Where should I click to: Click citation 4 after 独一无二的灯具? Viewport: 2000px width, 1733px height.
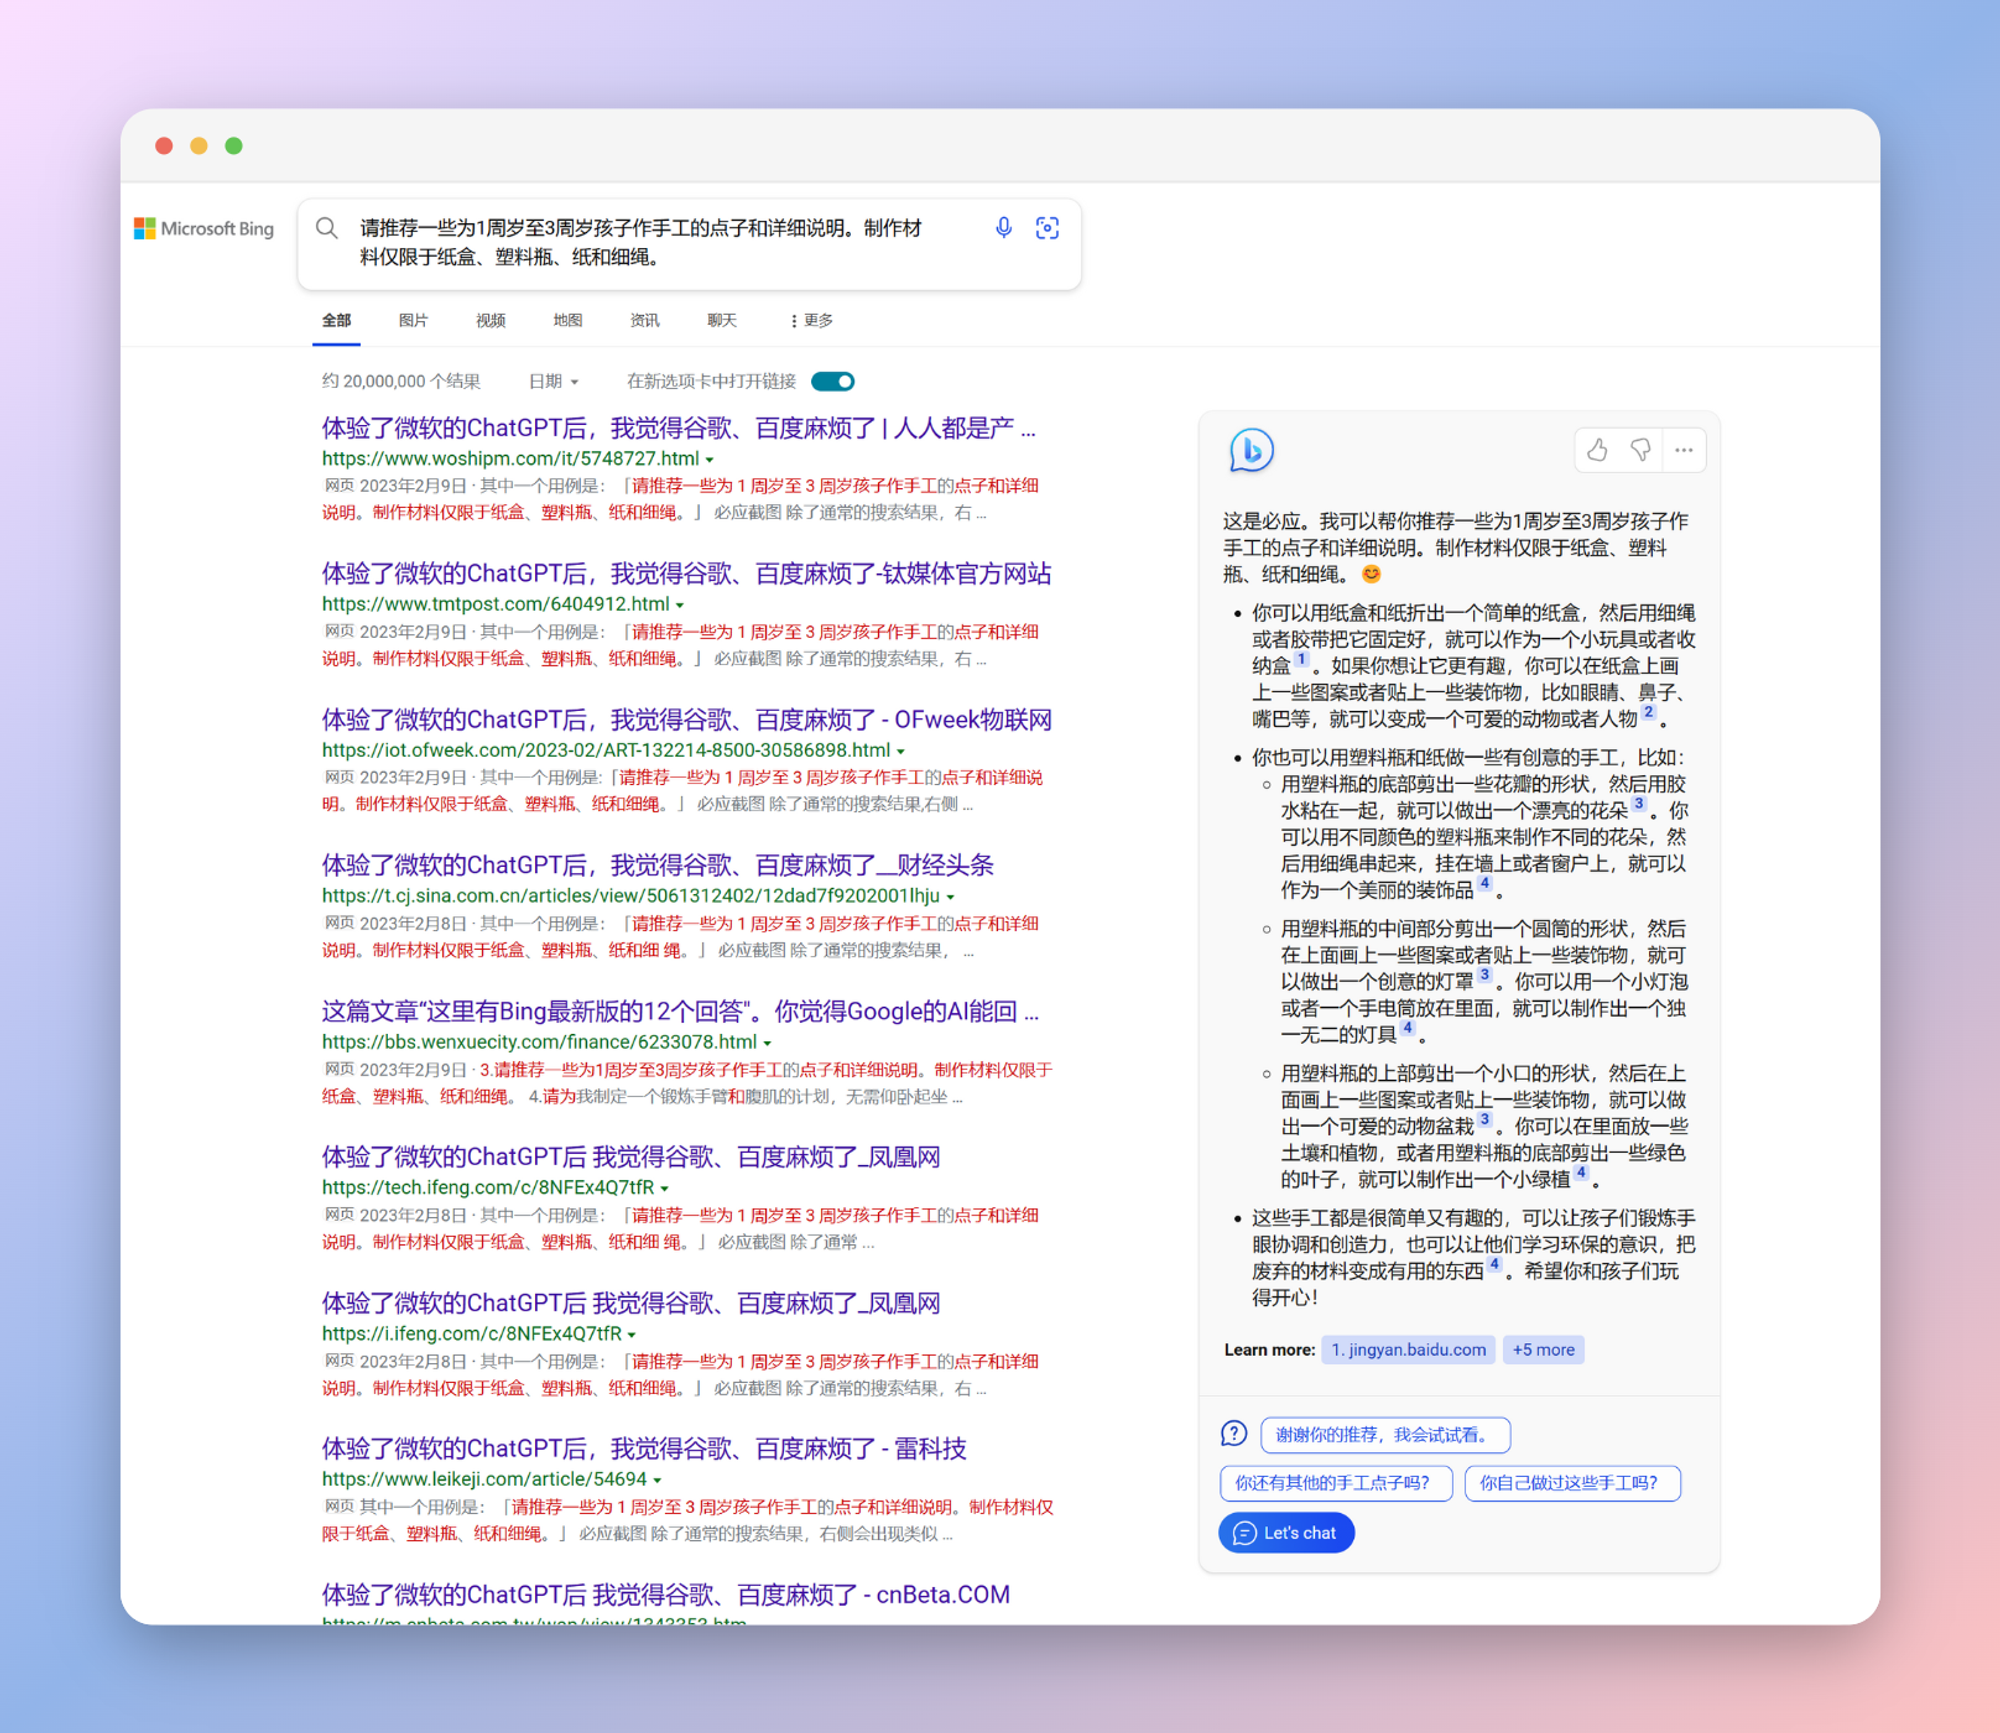tap(1408, 1027)
